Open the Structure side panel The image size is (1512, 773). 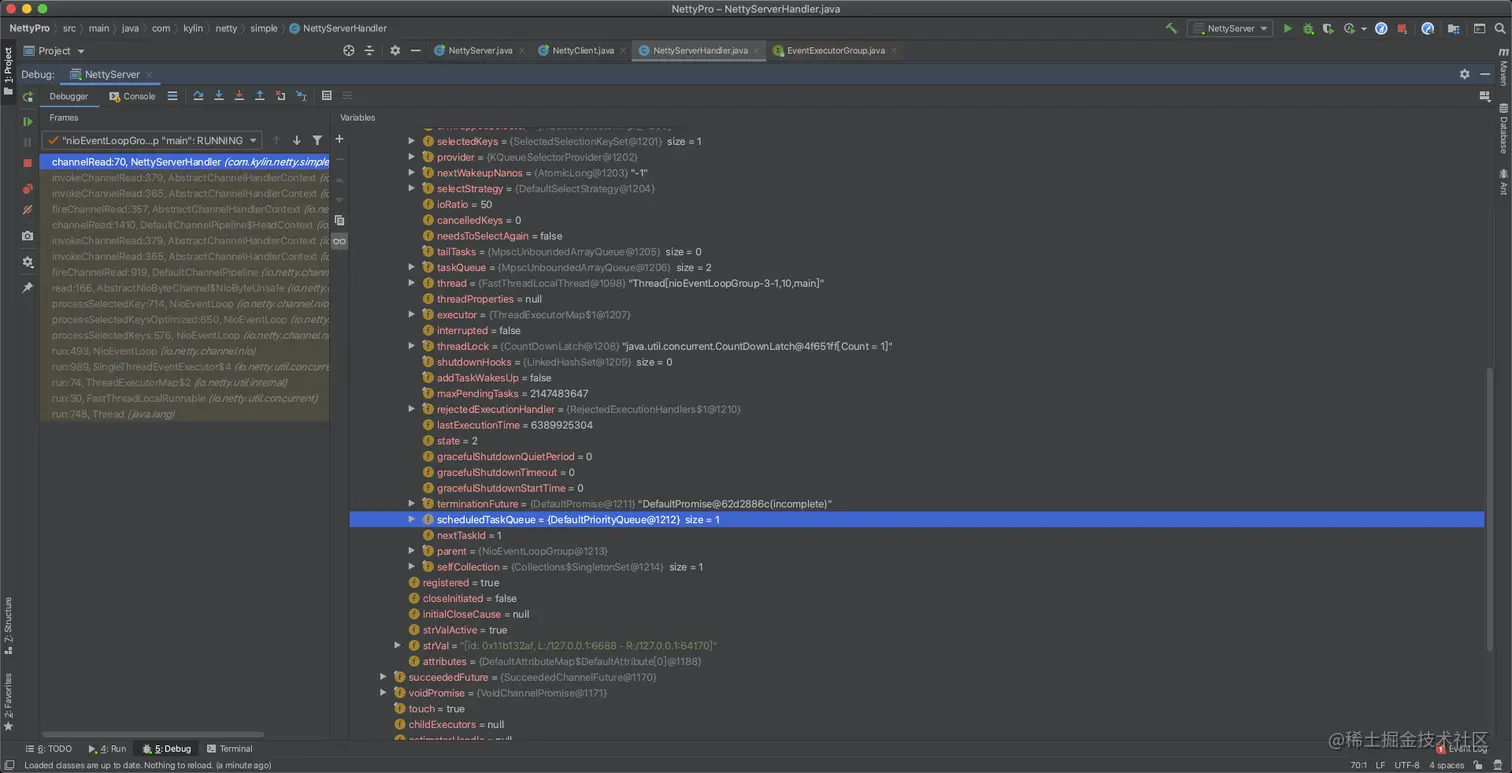8,626
